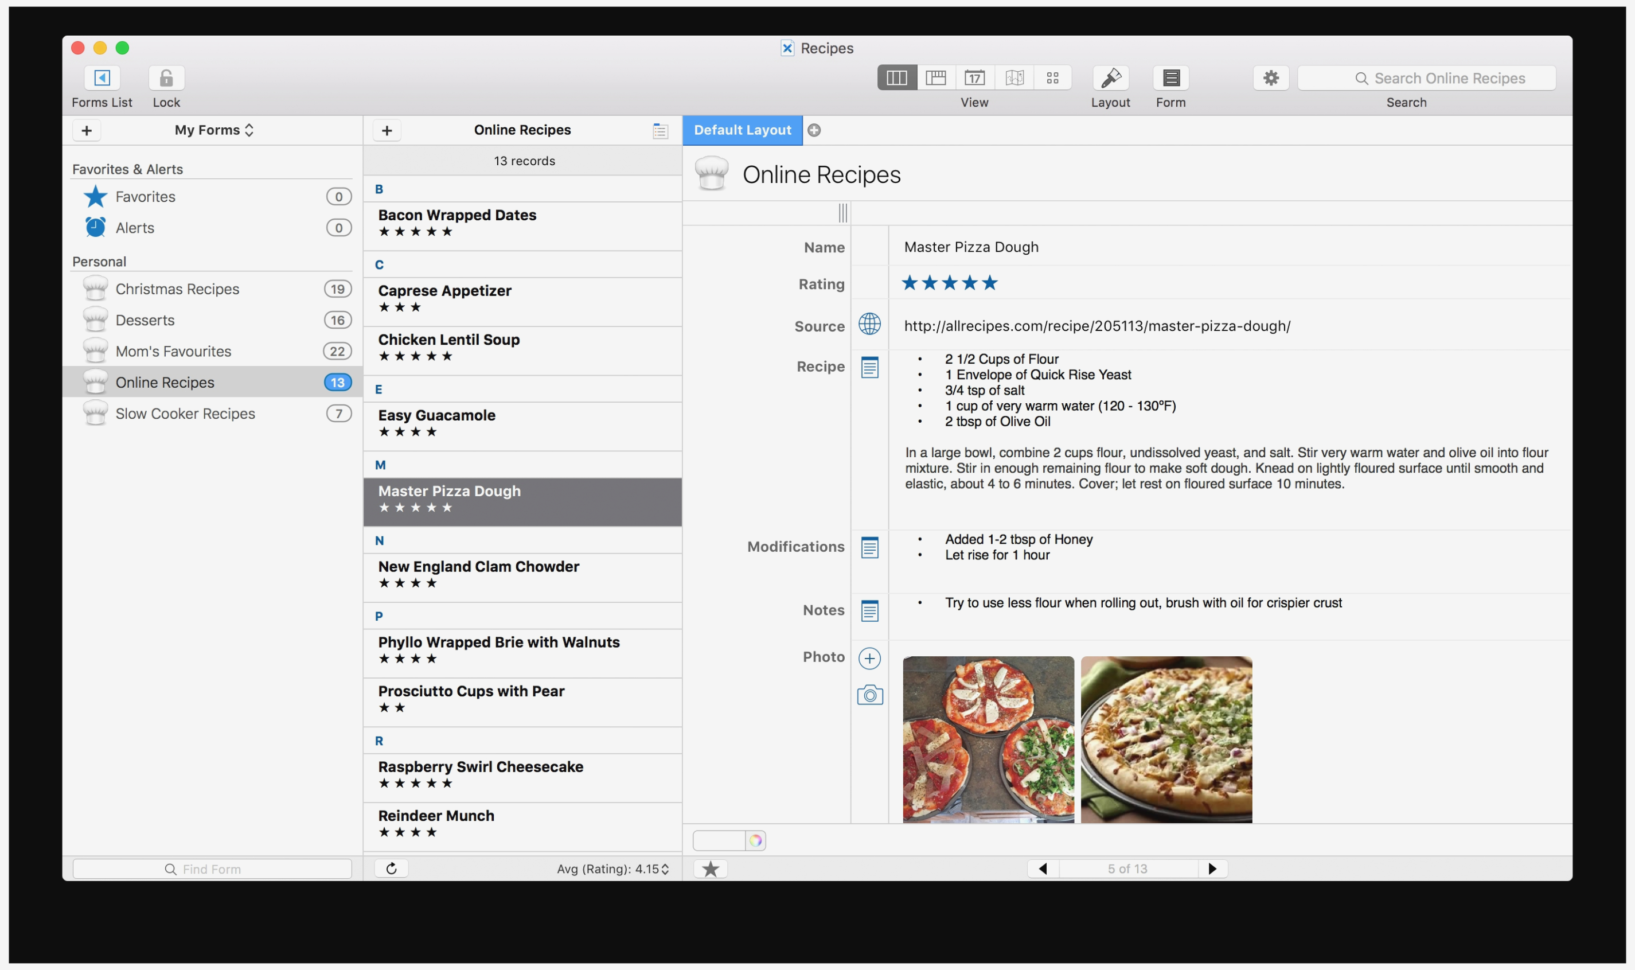Toggle the Lock on the database
Viewport: 1635px width, 970px height.
click(166, 78)
